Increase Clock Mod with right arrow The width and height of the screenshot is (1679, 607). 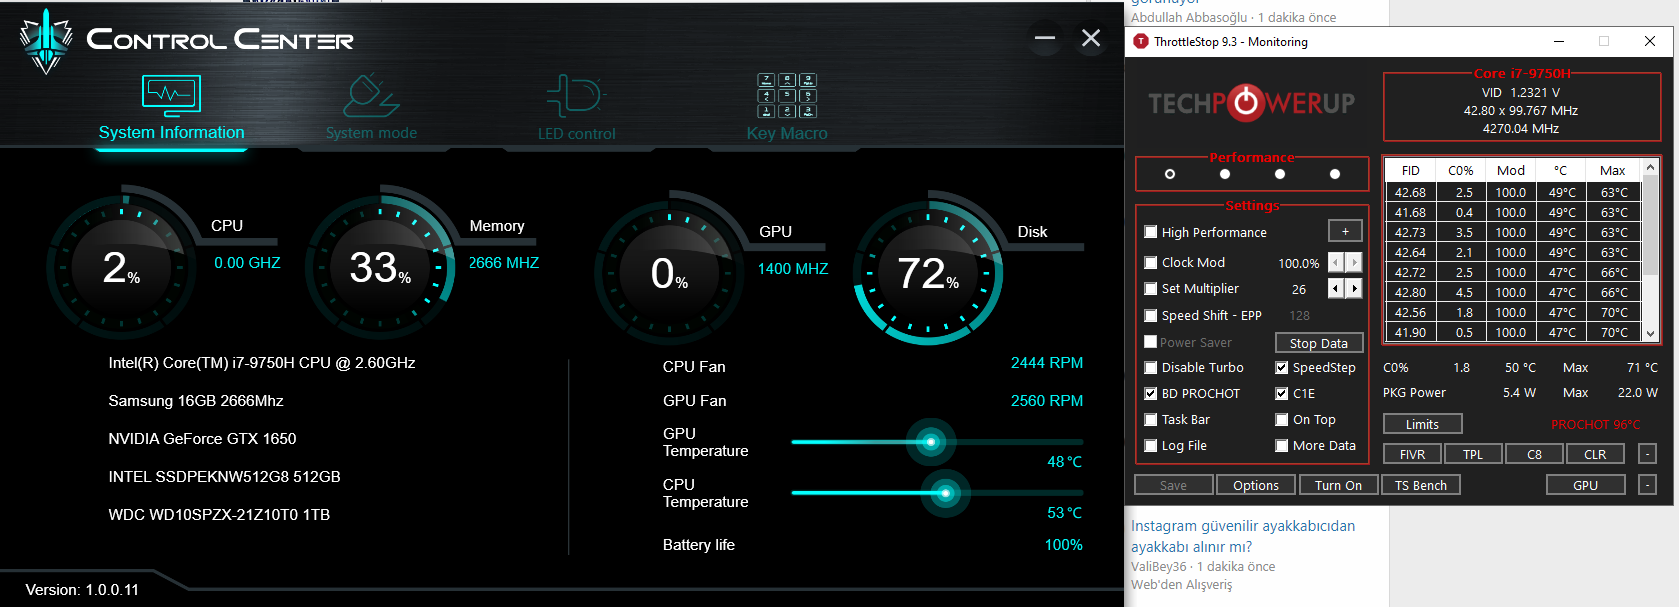(1354, 262)
